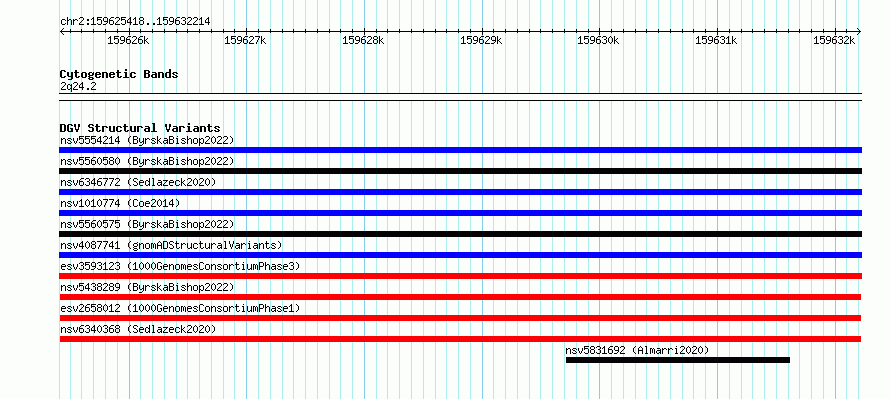
Task: Click the 159629k ruler position
Action: coord(481,40)
